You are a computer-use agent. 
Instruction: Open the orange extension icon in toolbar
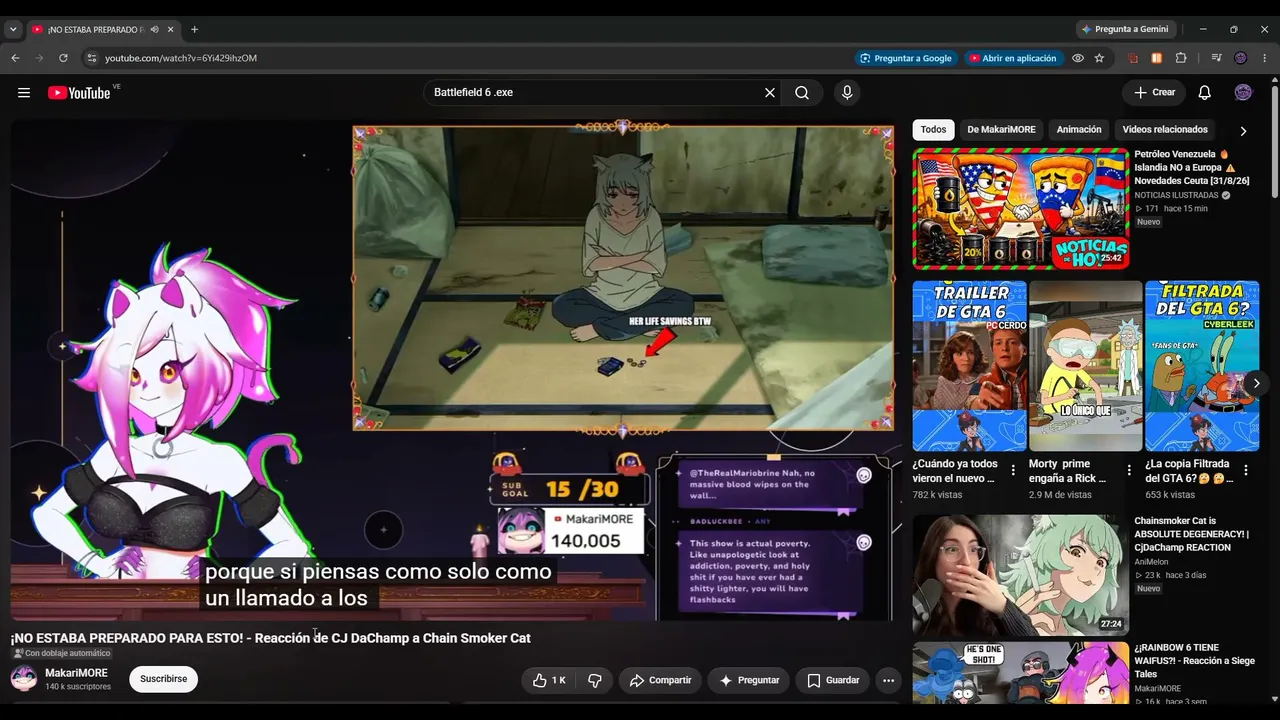(1157, 58)
